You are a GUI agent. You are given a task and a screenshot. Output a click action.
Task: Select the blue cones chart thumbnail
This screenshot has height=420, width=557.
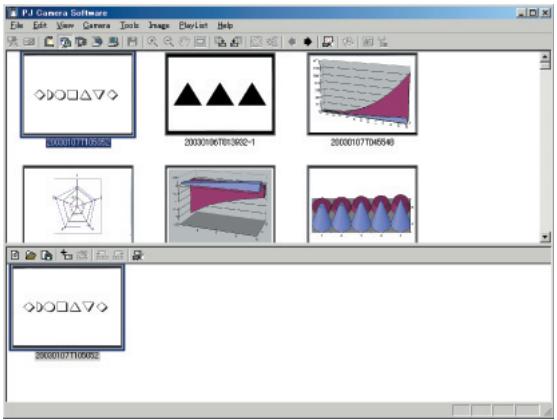click(x=362, y=204)
